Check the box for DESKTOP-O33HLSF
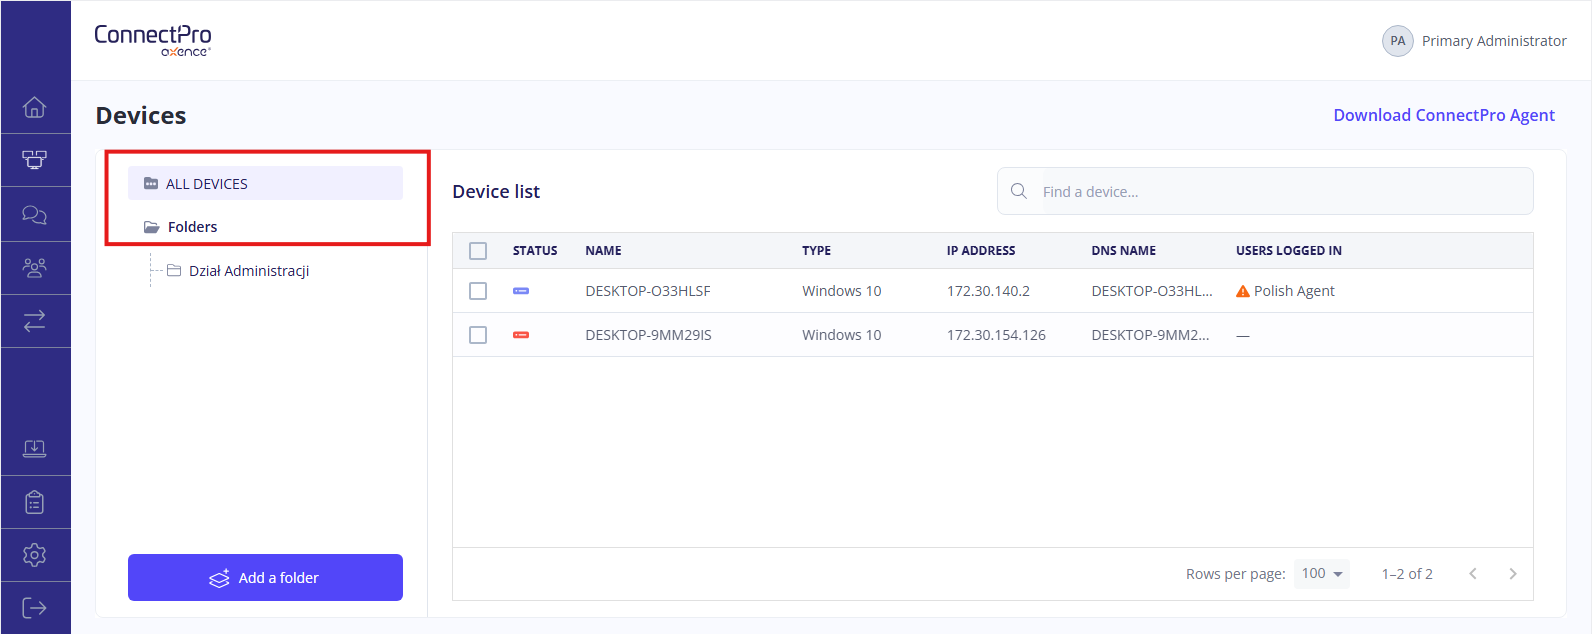Image resolution: width=1592 pixels, height=634 pixels. pyautogui.click(x=478, y=291)
